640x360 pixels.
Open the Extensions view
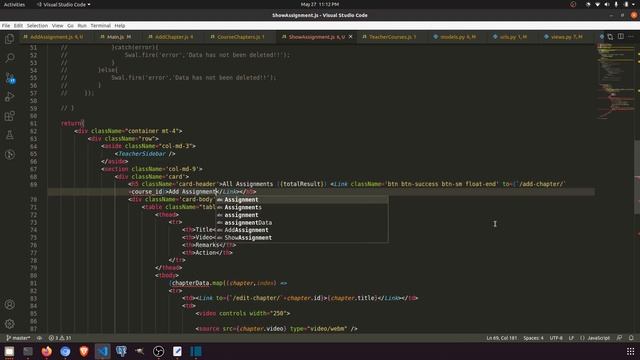[9, 116]
